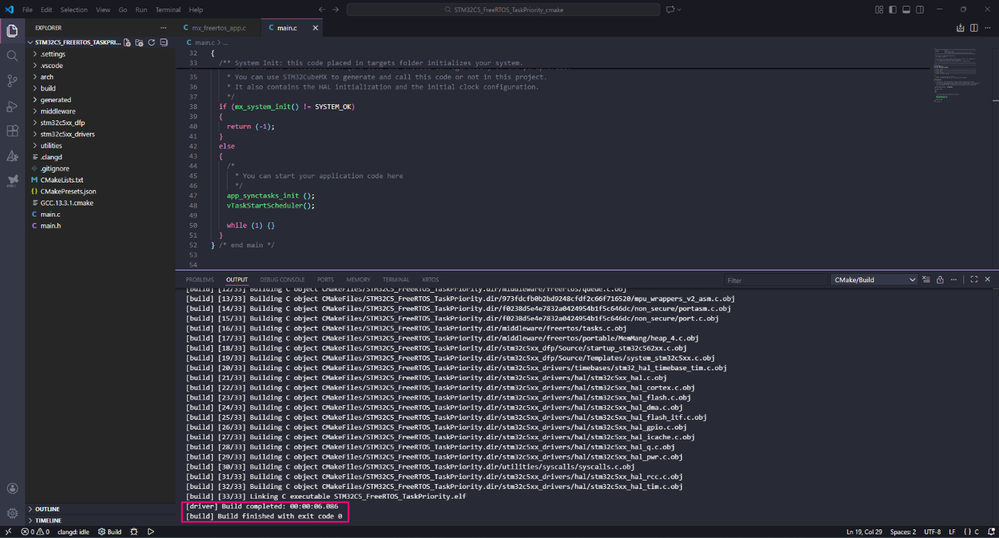
Task: Expand the middleware folder
Action: click(x=100, y=112)
